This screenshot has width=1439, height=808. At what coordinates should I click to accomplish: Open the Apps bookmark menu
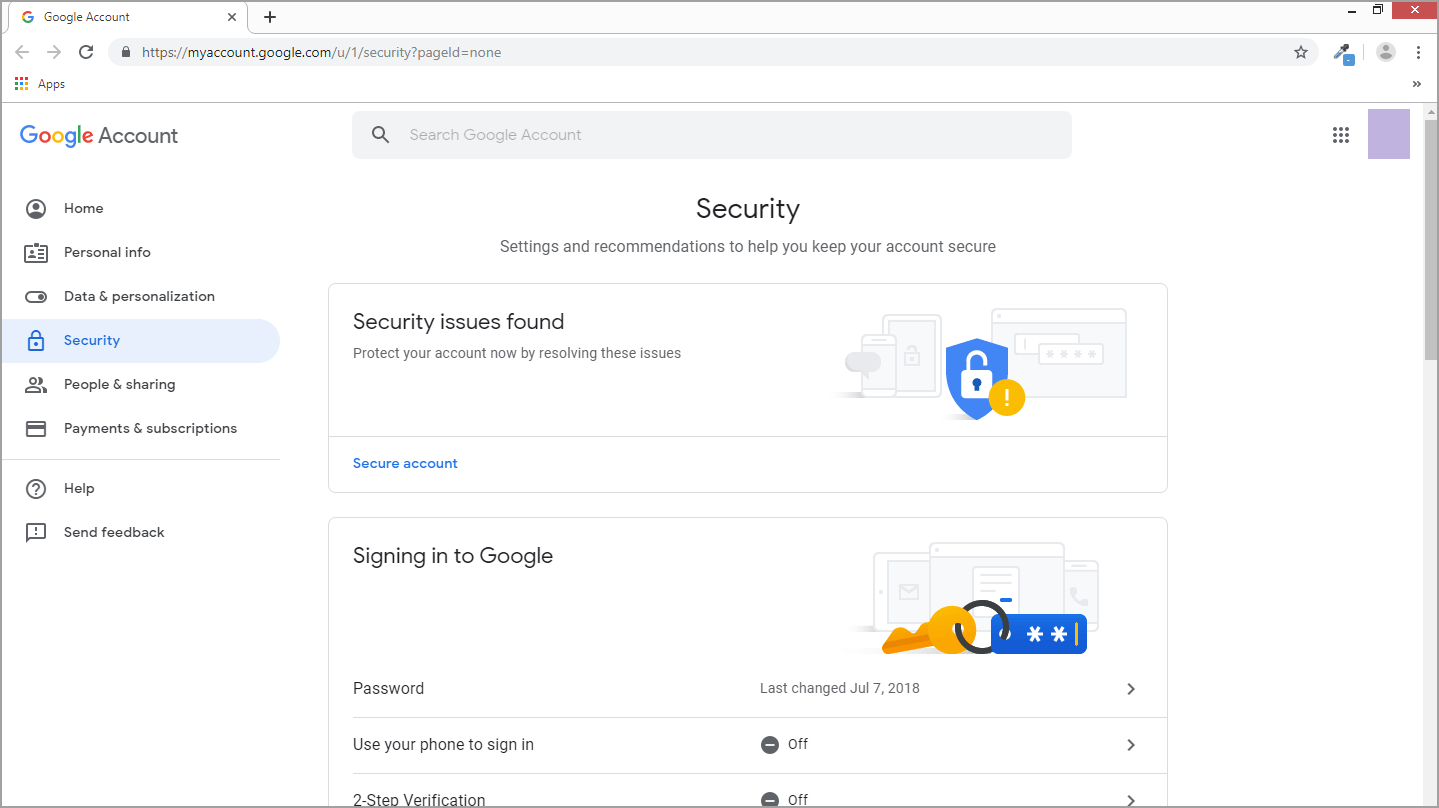[x=40, y=83]
